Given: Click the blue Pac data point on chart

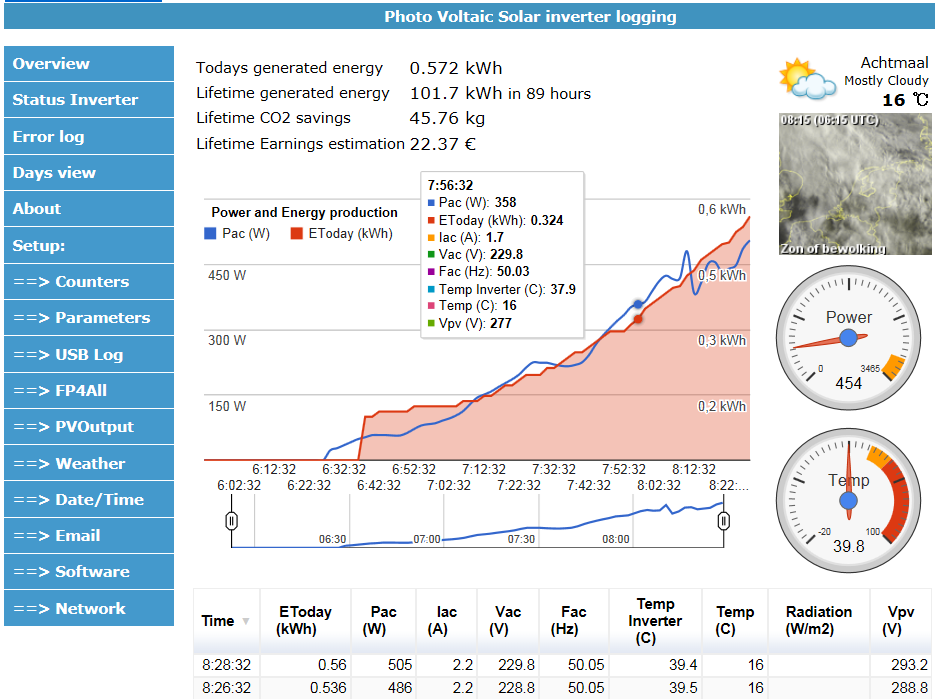Looking at the screenshot, I should (x=638, y=304).
